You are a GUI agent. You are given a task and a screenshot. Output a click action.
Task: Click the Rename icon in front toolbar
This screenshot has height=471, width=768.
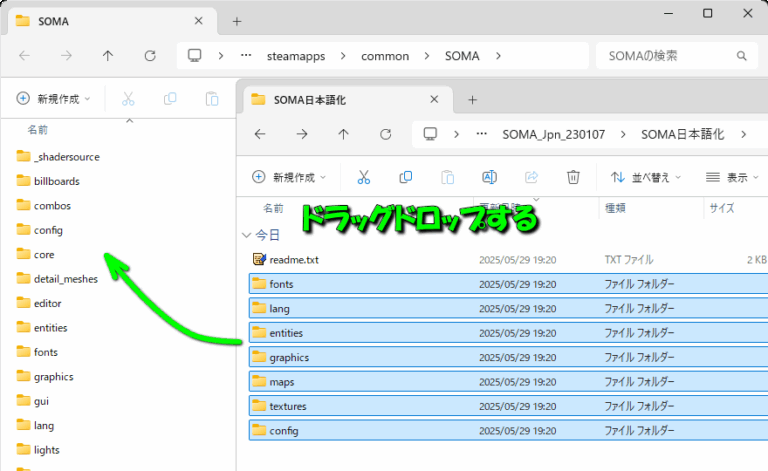pos(489,177)
